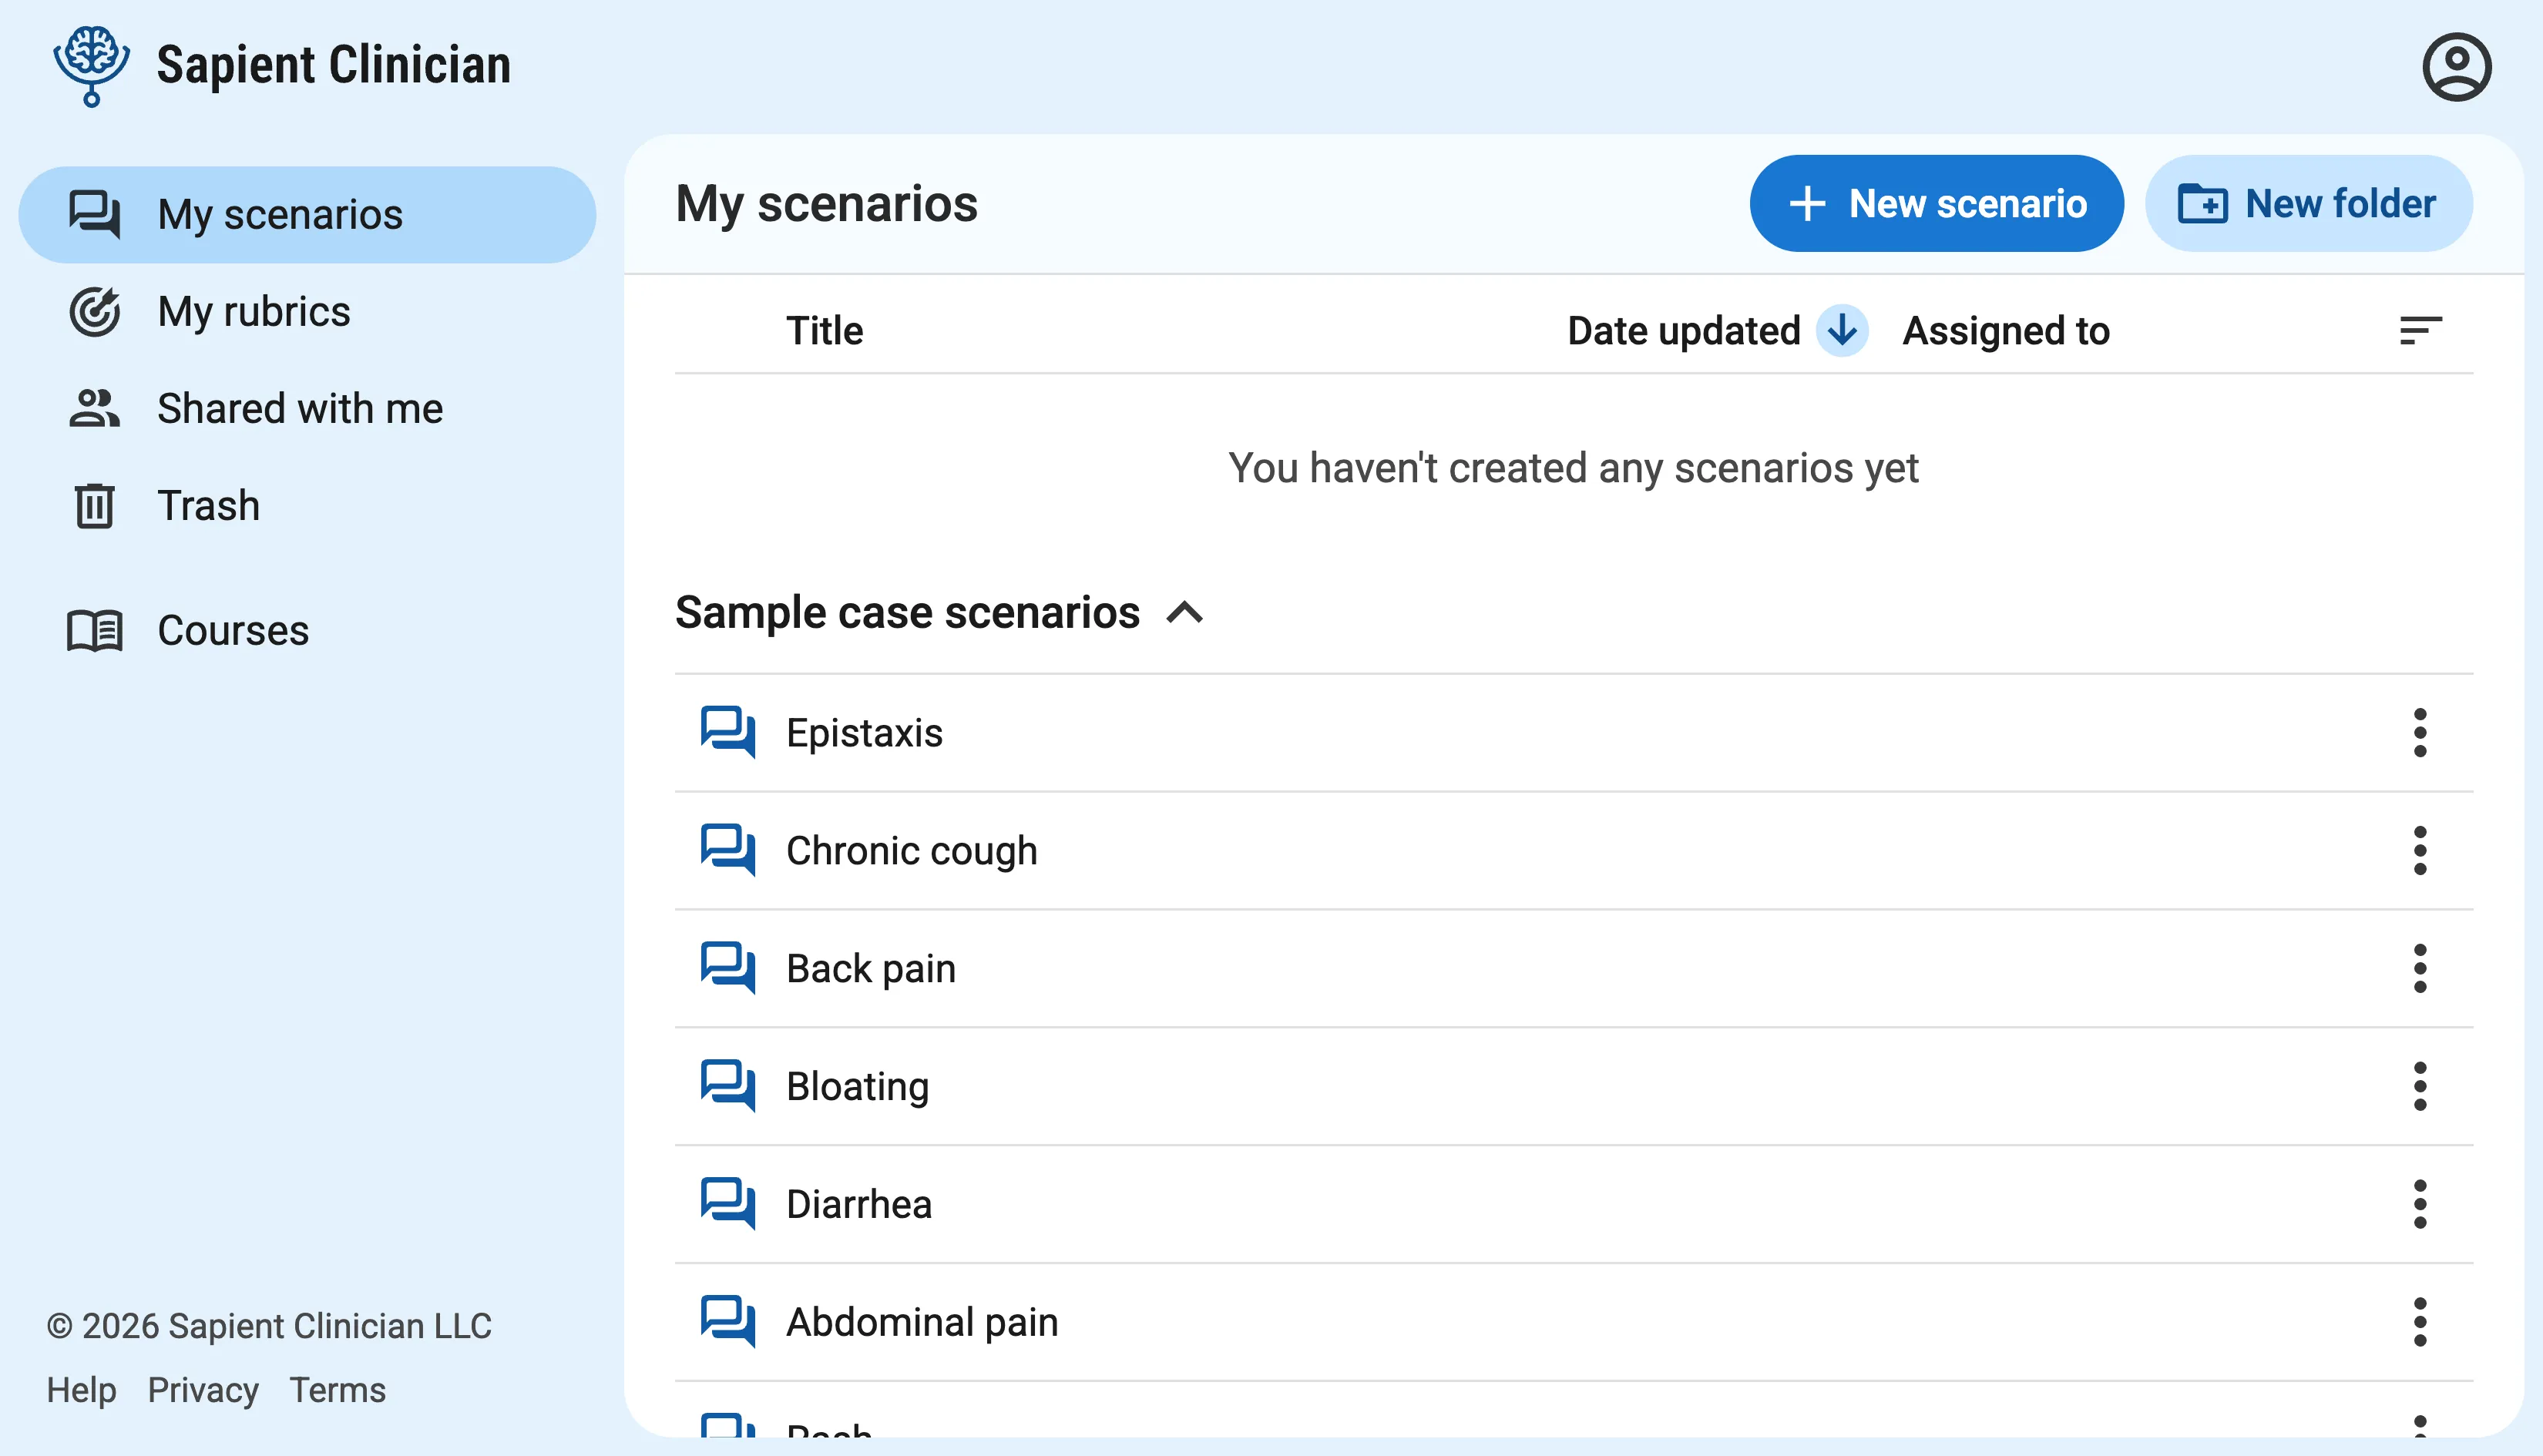
Task: Click the Shared with me people icon
Action: coord(93,408)
